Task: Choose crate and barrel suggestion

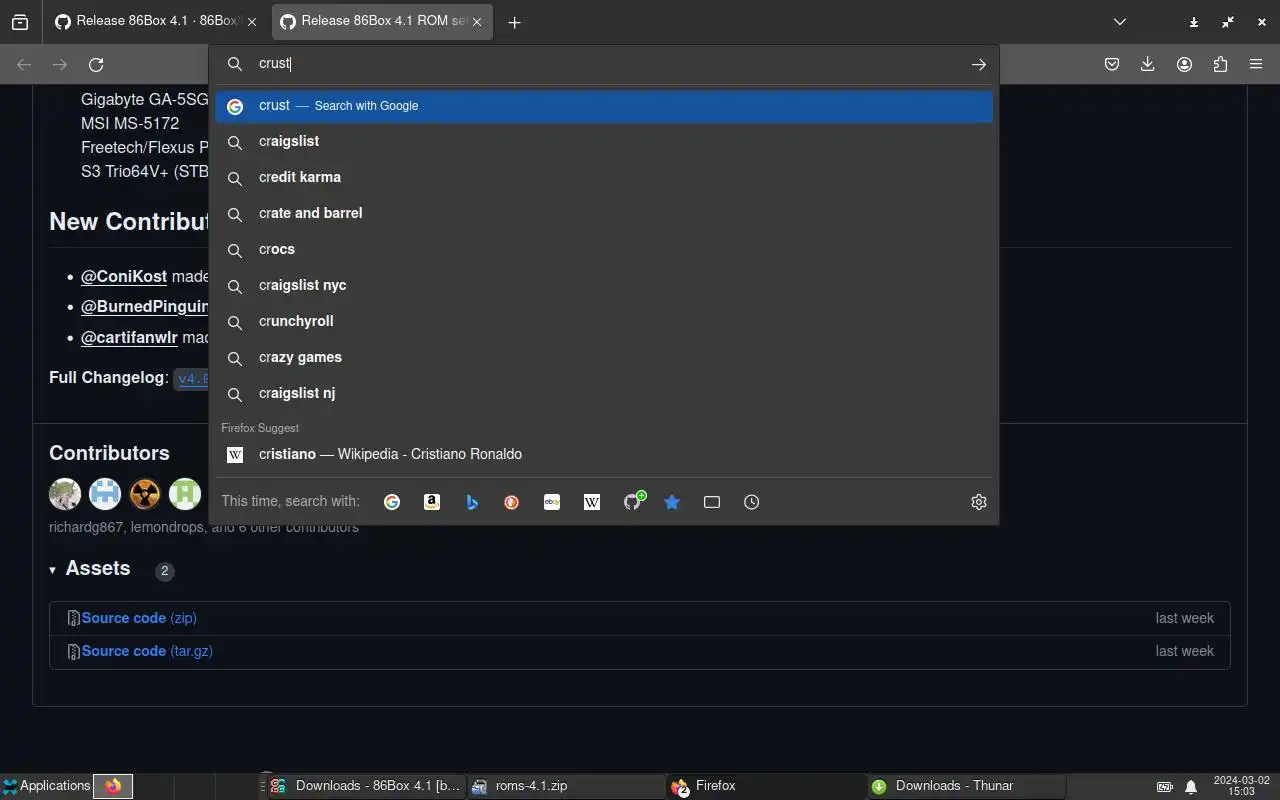Action: 604,214
